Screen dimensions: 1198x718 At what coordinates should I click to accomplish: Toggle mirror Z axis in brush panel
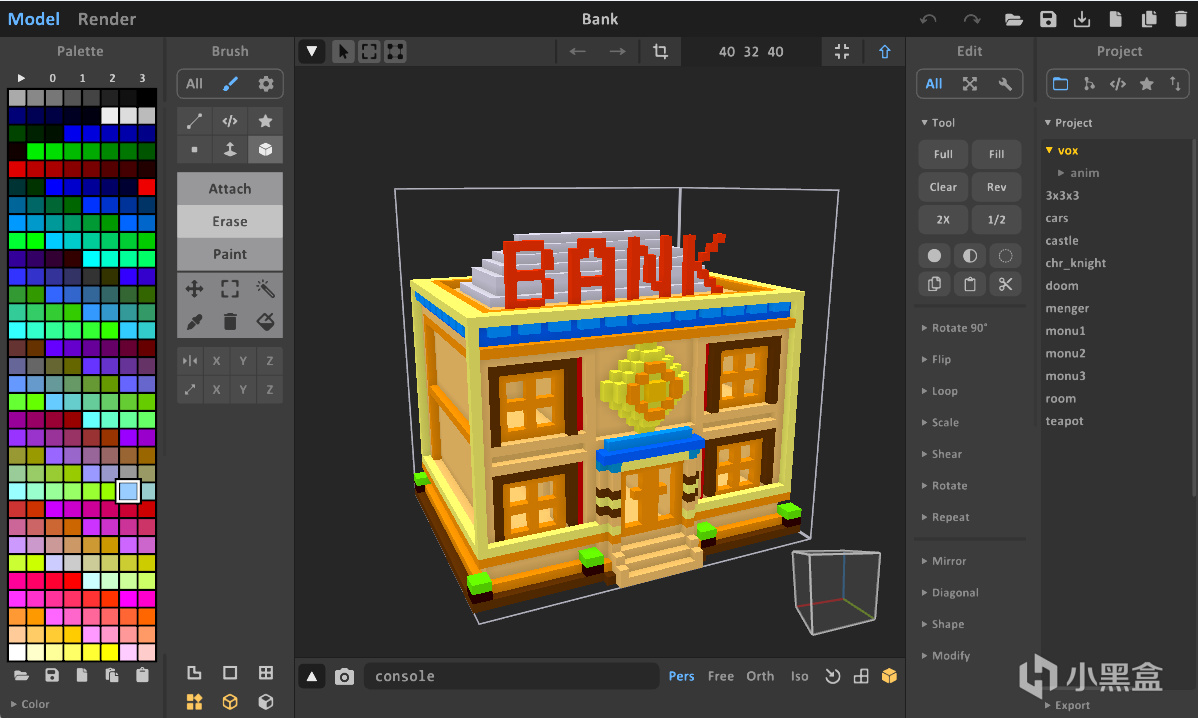tap(270, 361)
